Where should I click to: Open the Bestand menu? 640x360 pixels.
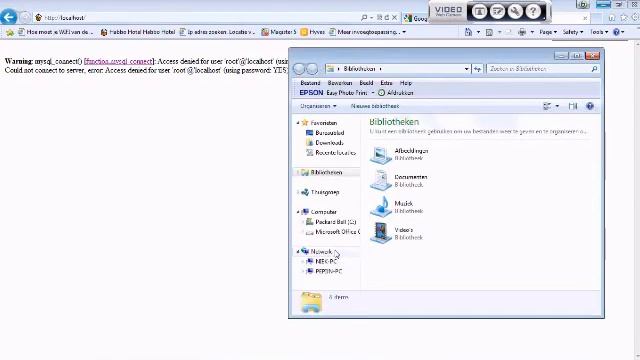click(310, 83)
